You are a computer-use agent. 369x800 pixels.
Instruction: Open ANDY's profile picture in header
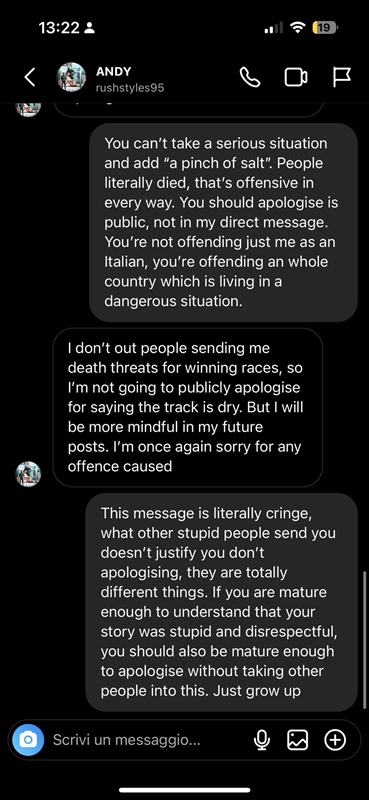coord(71,78)
